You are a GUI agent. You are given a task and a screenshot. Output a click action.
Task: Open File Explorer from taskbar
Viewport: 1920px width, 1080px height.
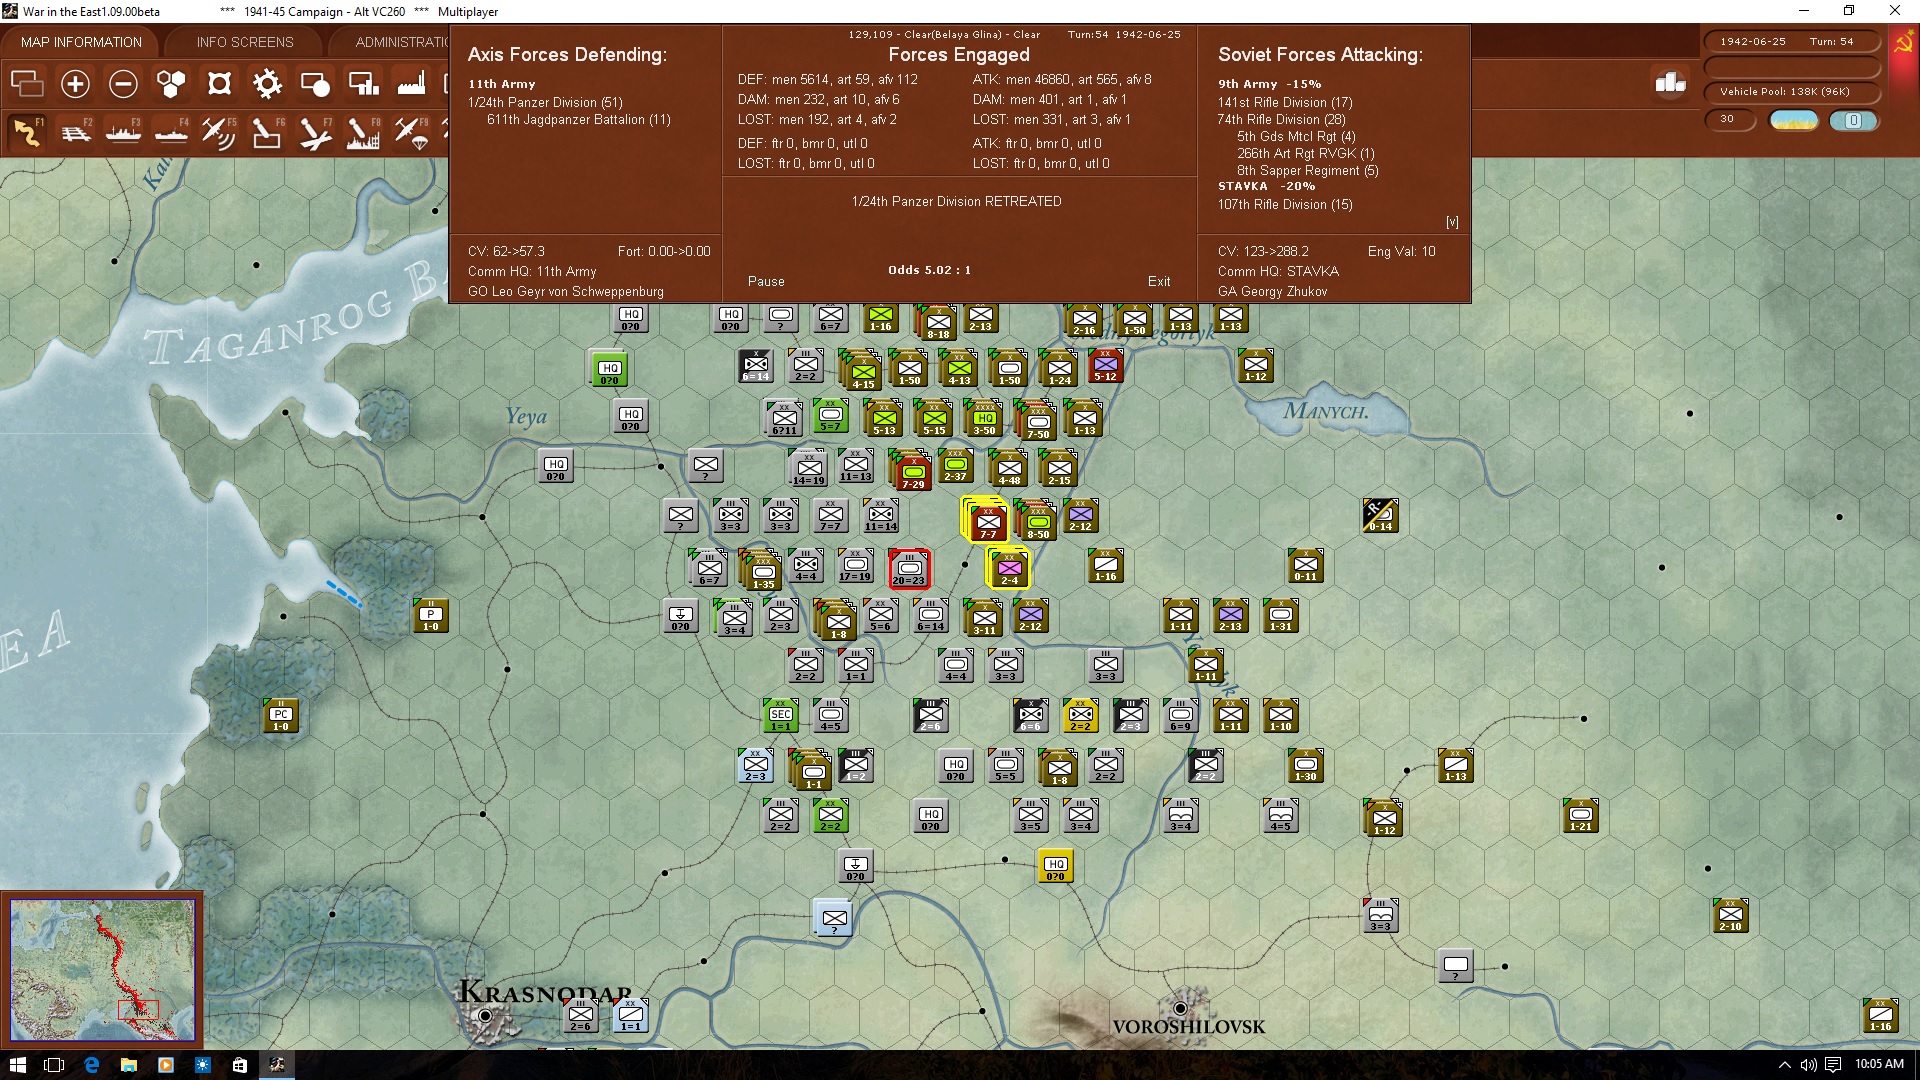click(129, 1065)
